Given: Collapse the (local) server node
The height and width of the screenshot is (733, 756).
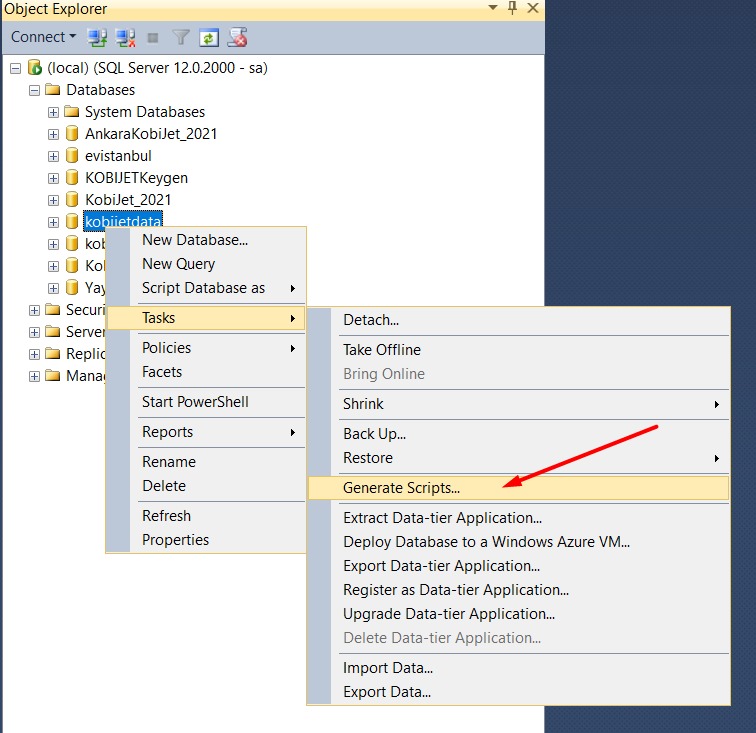Looking at the screenshot, I should tap(15, 68).
